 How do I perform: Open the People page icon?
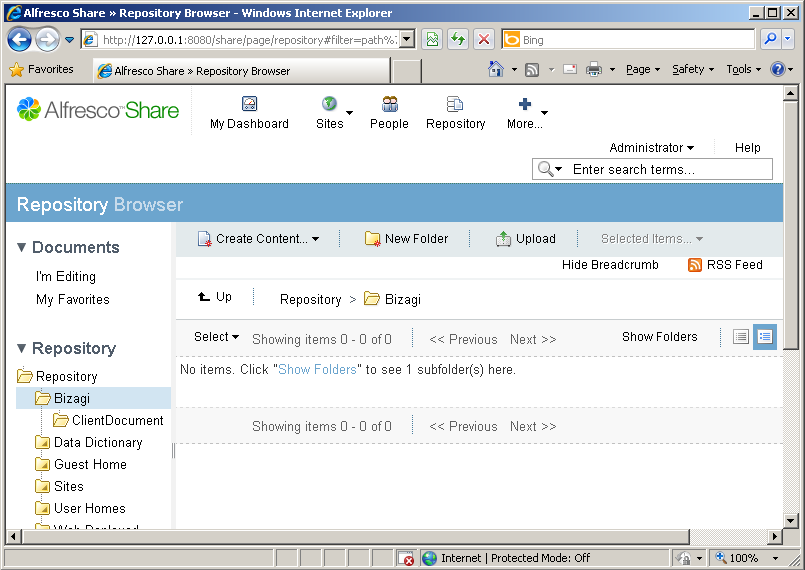click(390, 104)
